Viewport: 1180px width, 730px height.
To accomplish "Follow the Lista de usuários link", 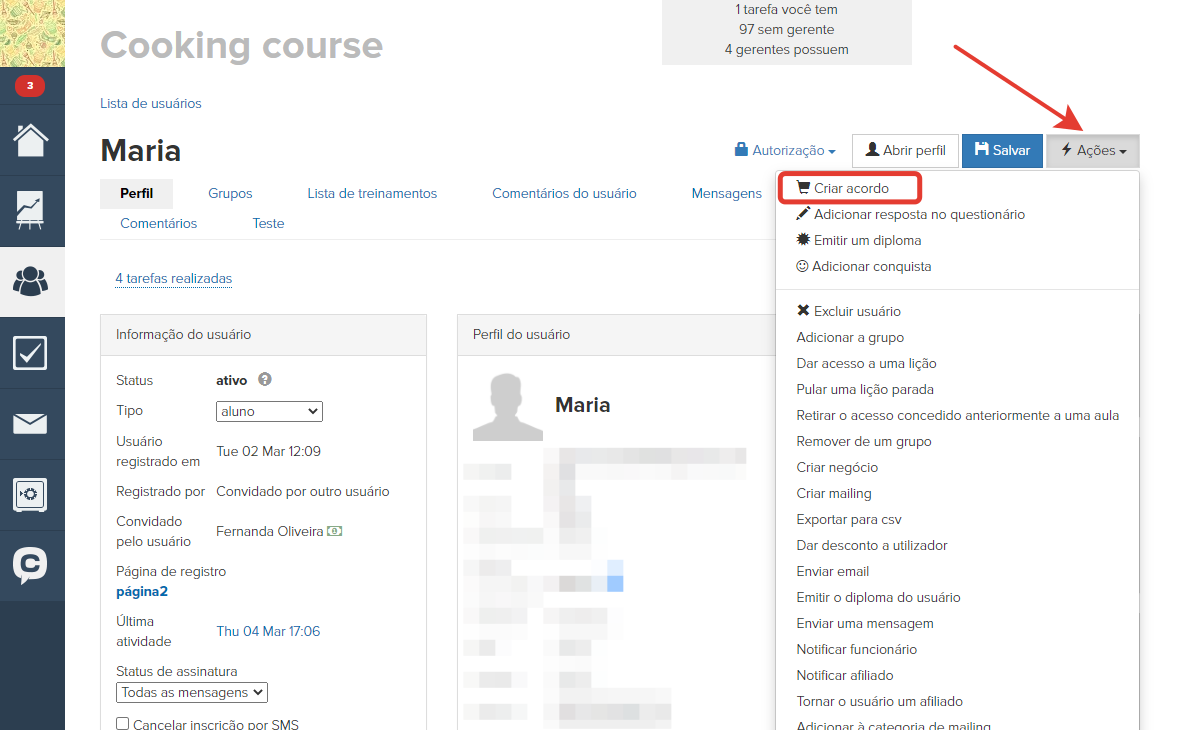I will click(x=150, y=103).
